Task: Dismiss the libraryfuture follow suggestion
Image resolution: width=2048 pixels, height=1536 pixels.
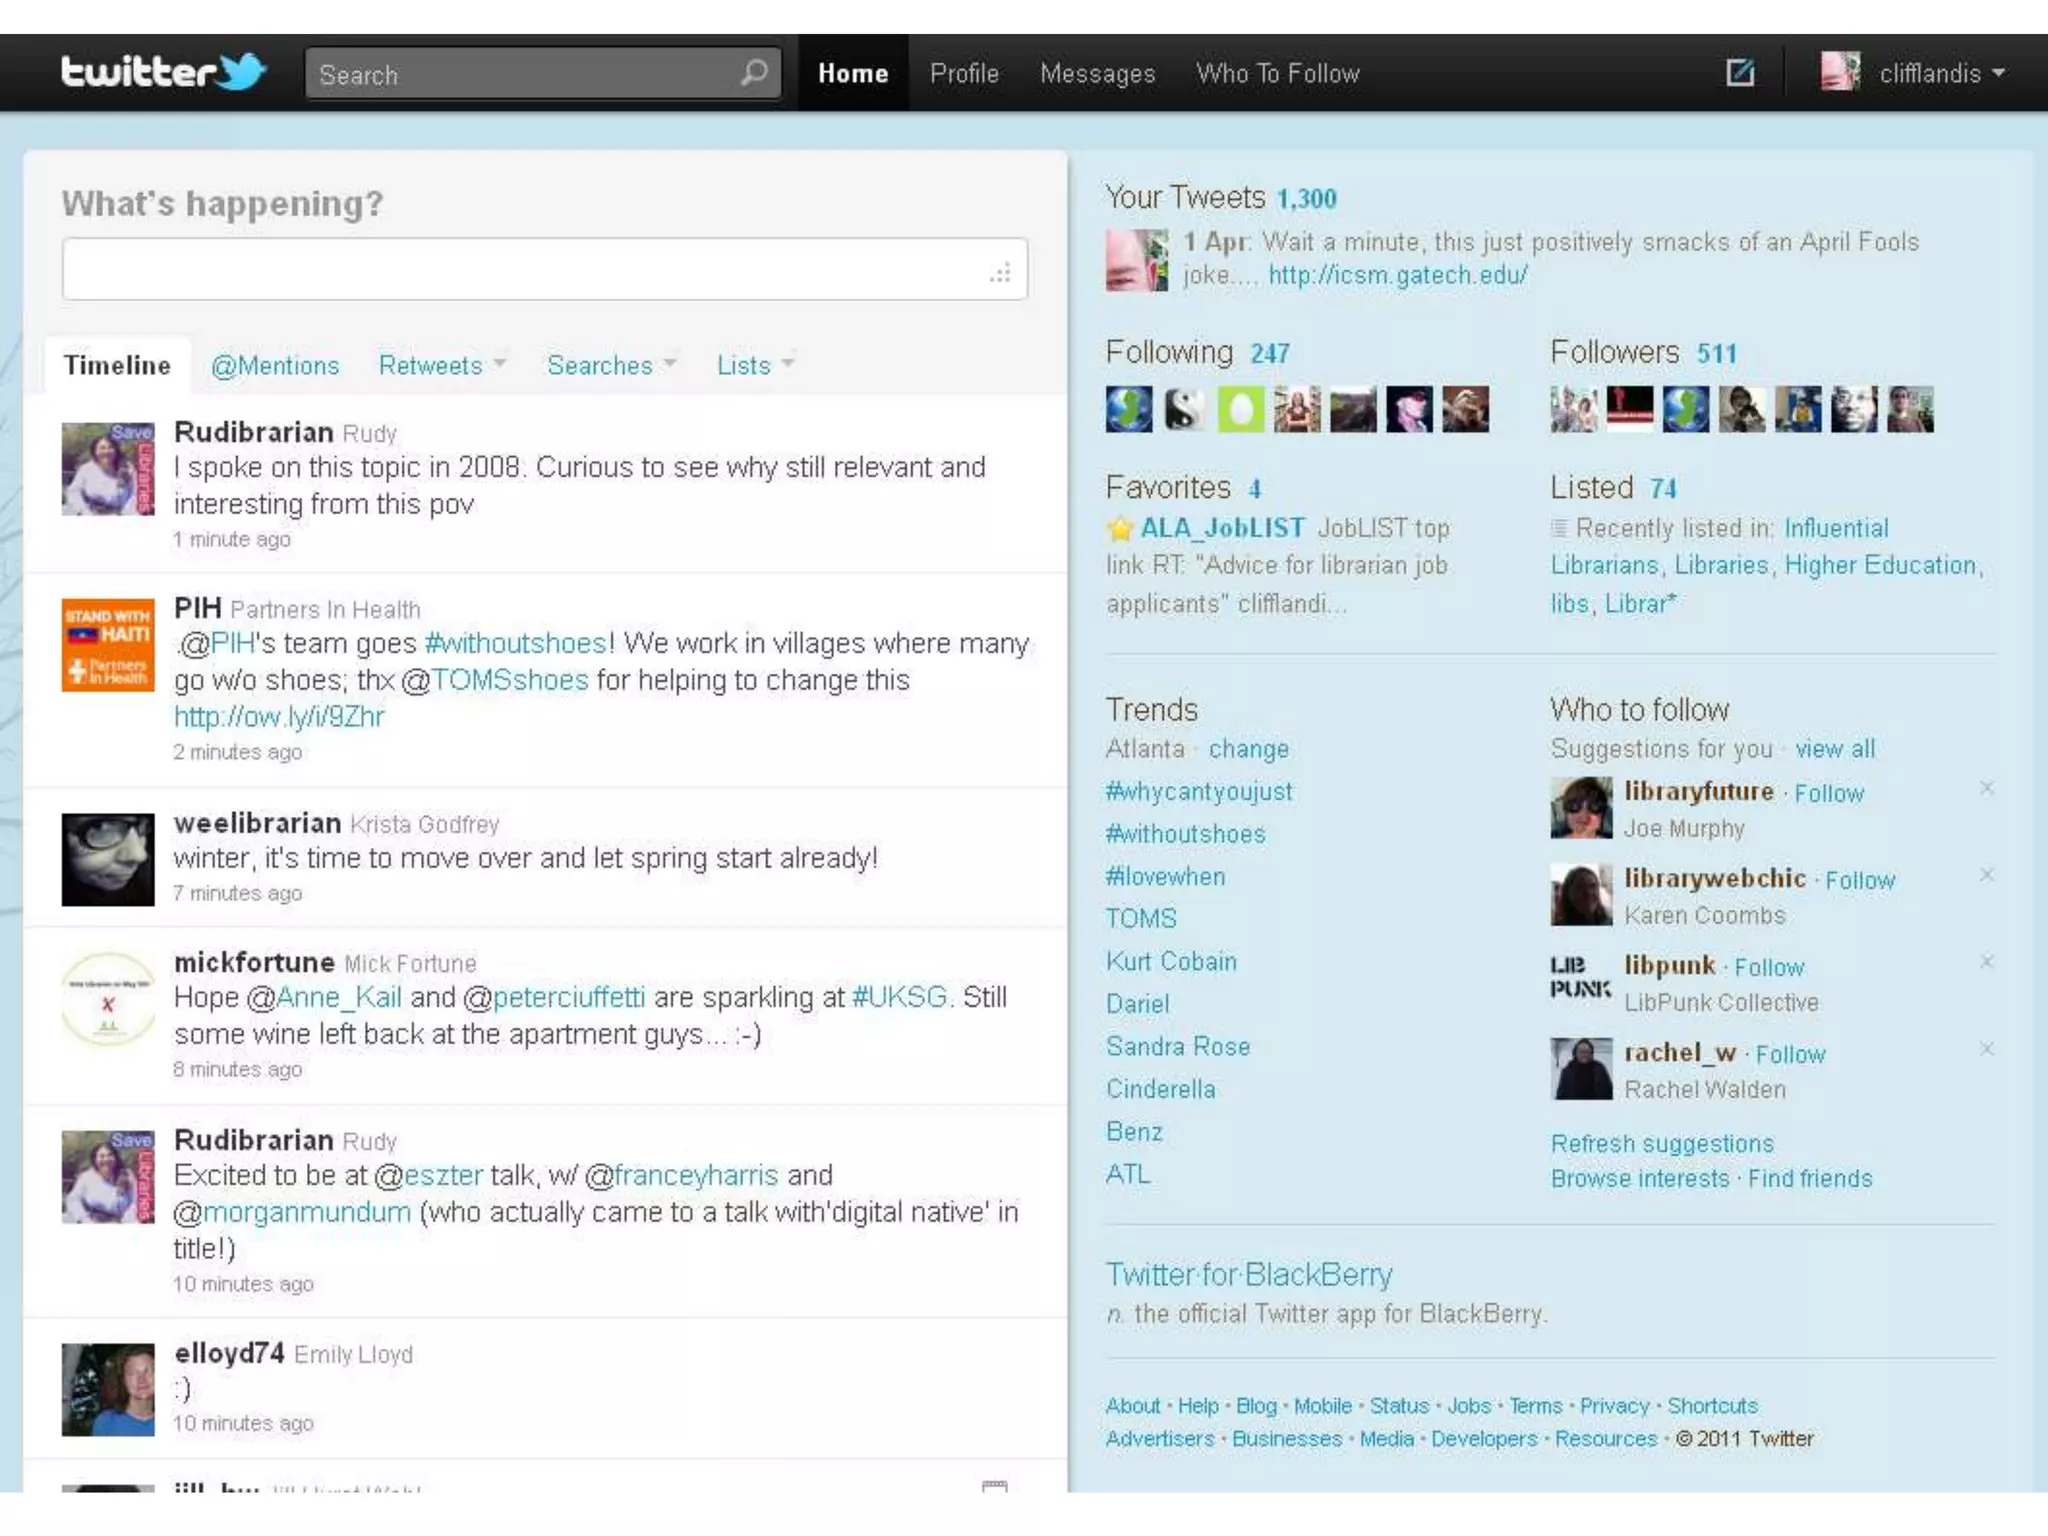Action: pos(1986,789)
